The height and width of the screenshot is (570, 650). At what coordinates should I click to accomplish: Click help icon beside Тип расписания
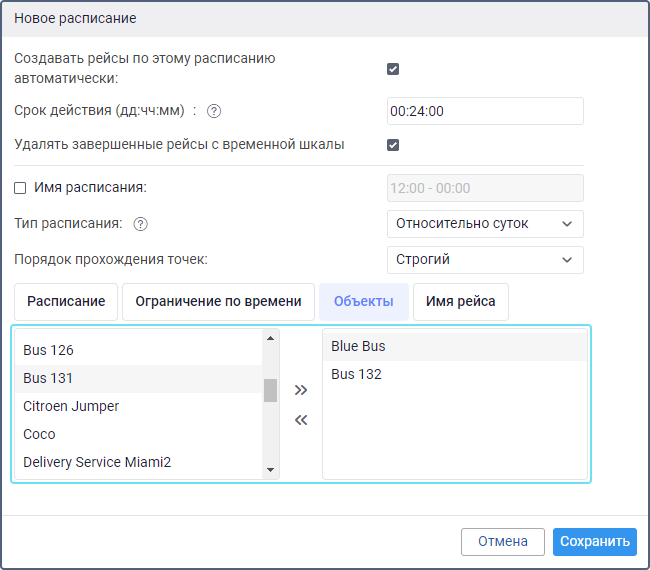tap(141, 224)
